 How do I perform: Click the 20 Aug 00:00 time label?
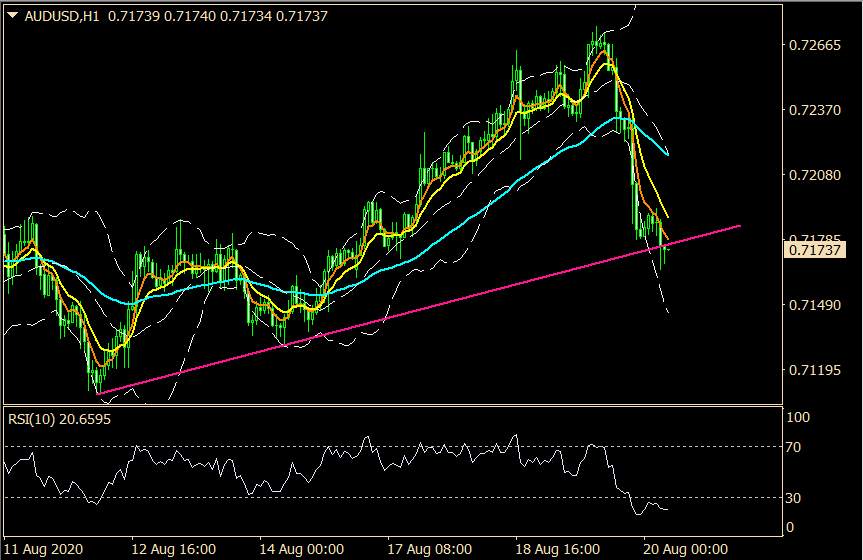tap(685, 549)
